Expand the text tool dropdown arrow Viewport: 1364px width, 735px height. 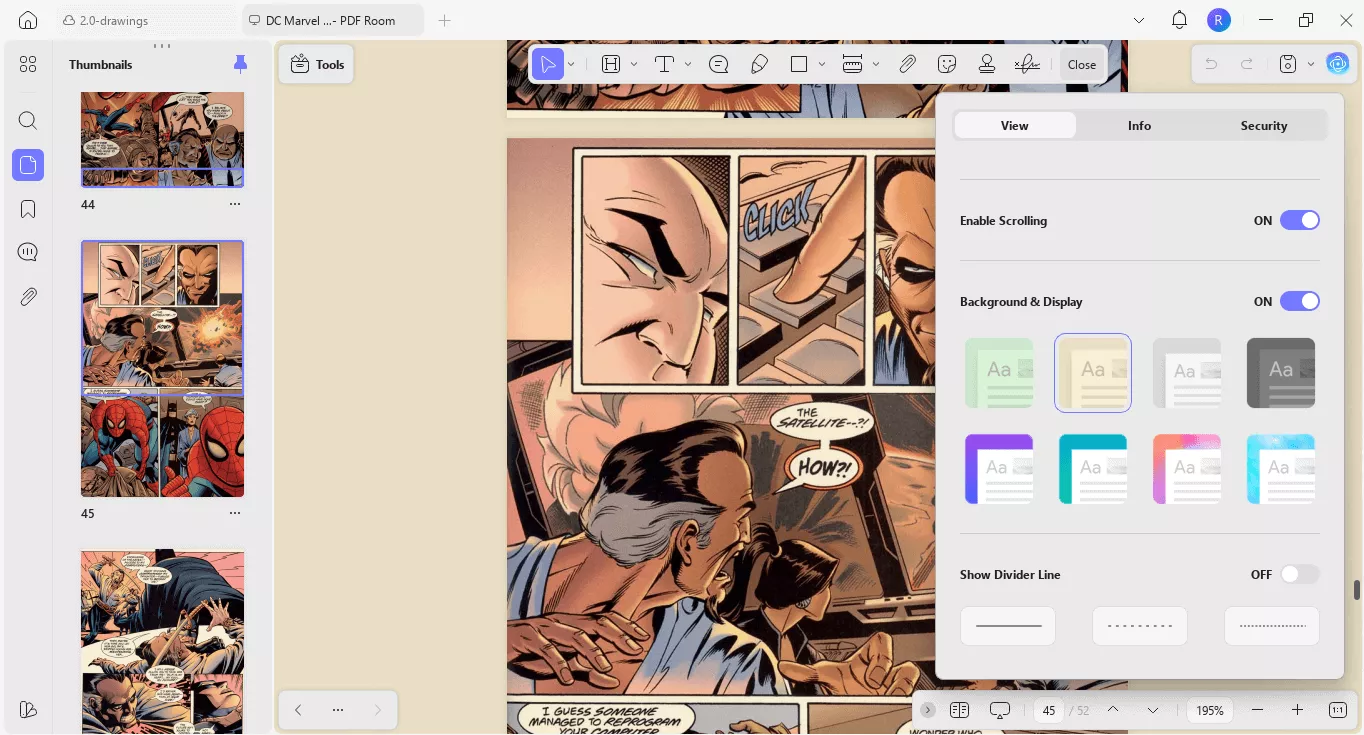tap(688, 64)
